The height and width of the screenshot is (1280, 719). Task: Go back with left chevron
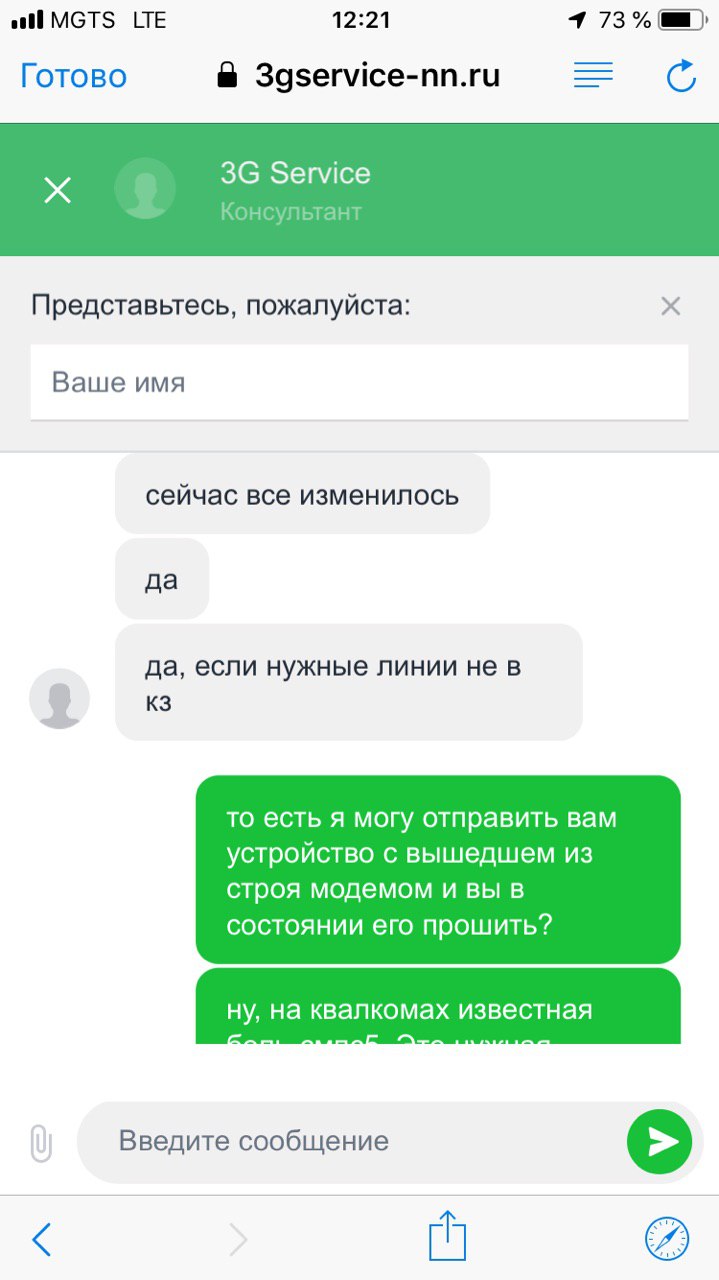click(41, 1240)
